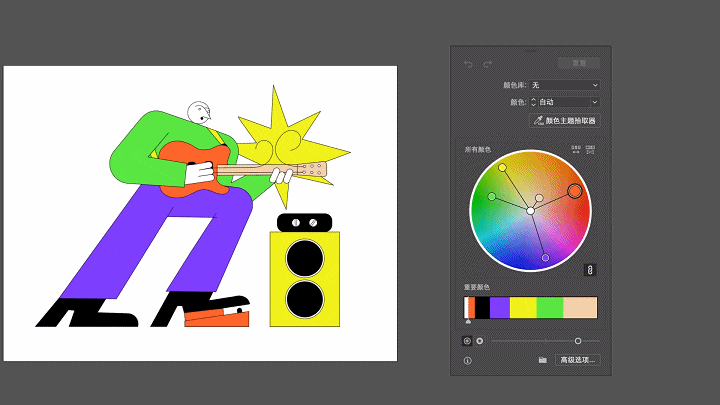This screenshot has height=405, width=720.
Task: Click the info icon at panel bottom
Action: pos(467,359)
